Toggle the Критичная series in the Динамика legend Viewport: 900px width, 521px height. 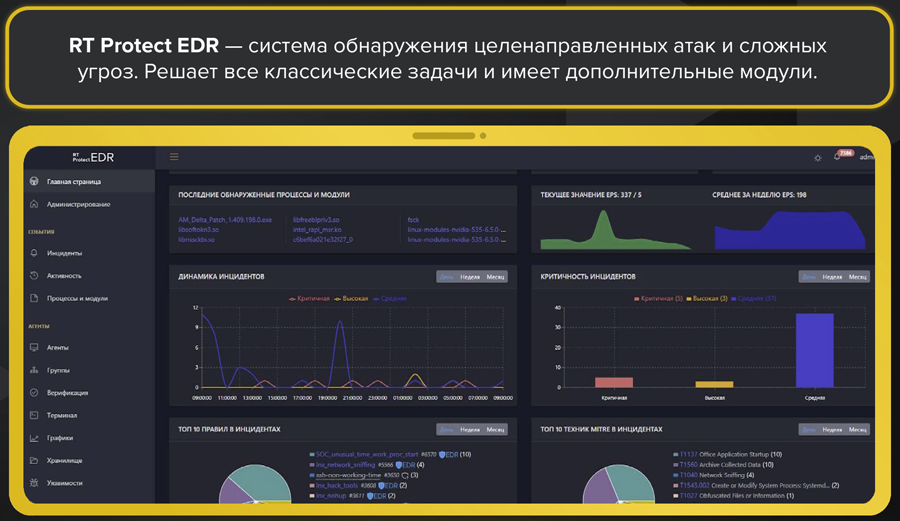(x=309, y=298)
